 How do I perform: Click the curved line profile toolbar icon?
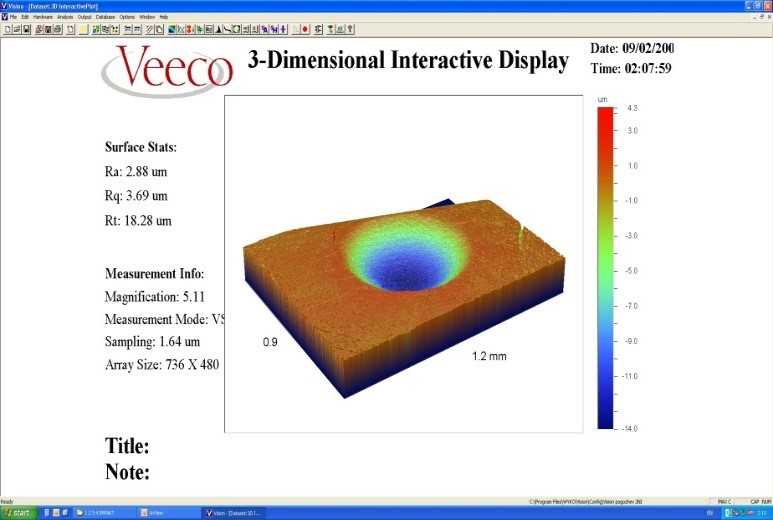coord(227,29)
